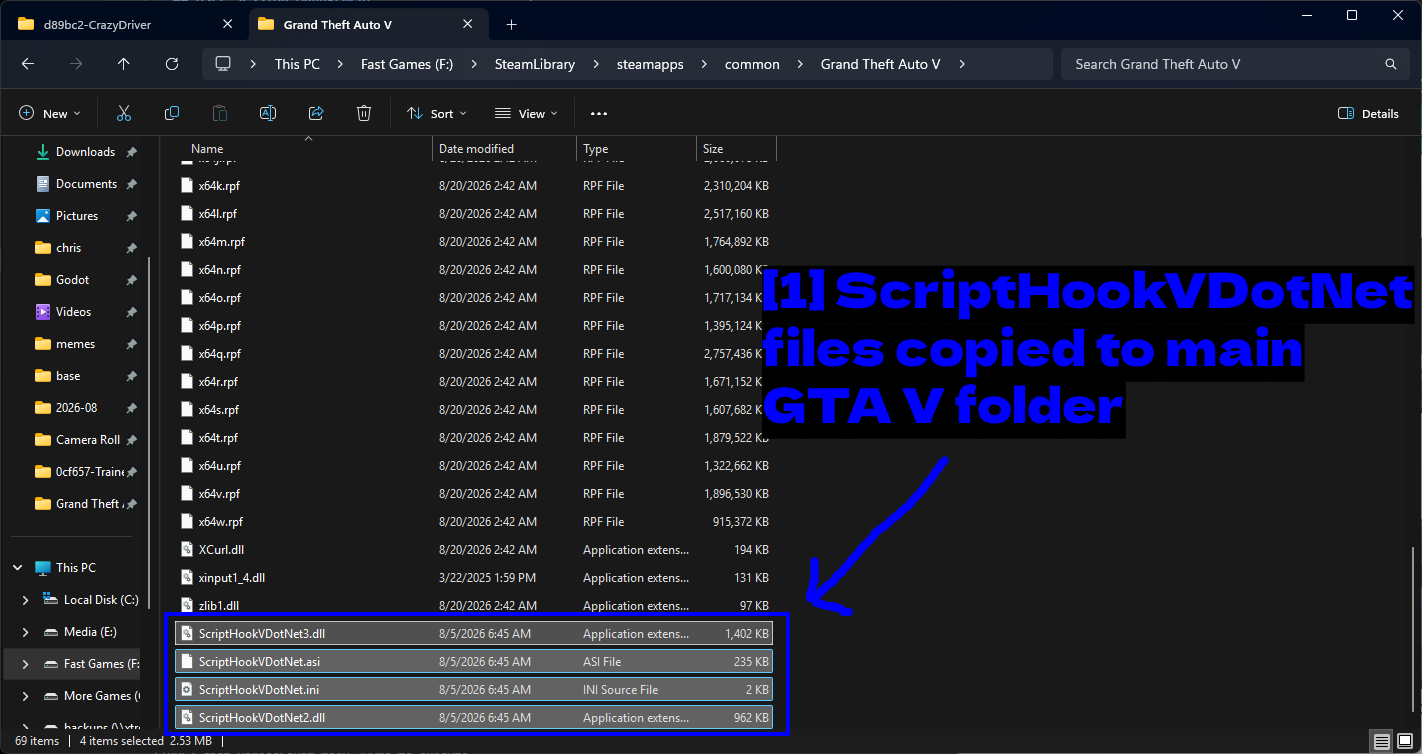
Task: Click the Search Grand Theft Auto V field
Action: tap(1234, 64)
